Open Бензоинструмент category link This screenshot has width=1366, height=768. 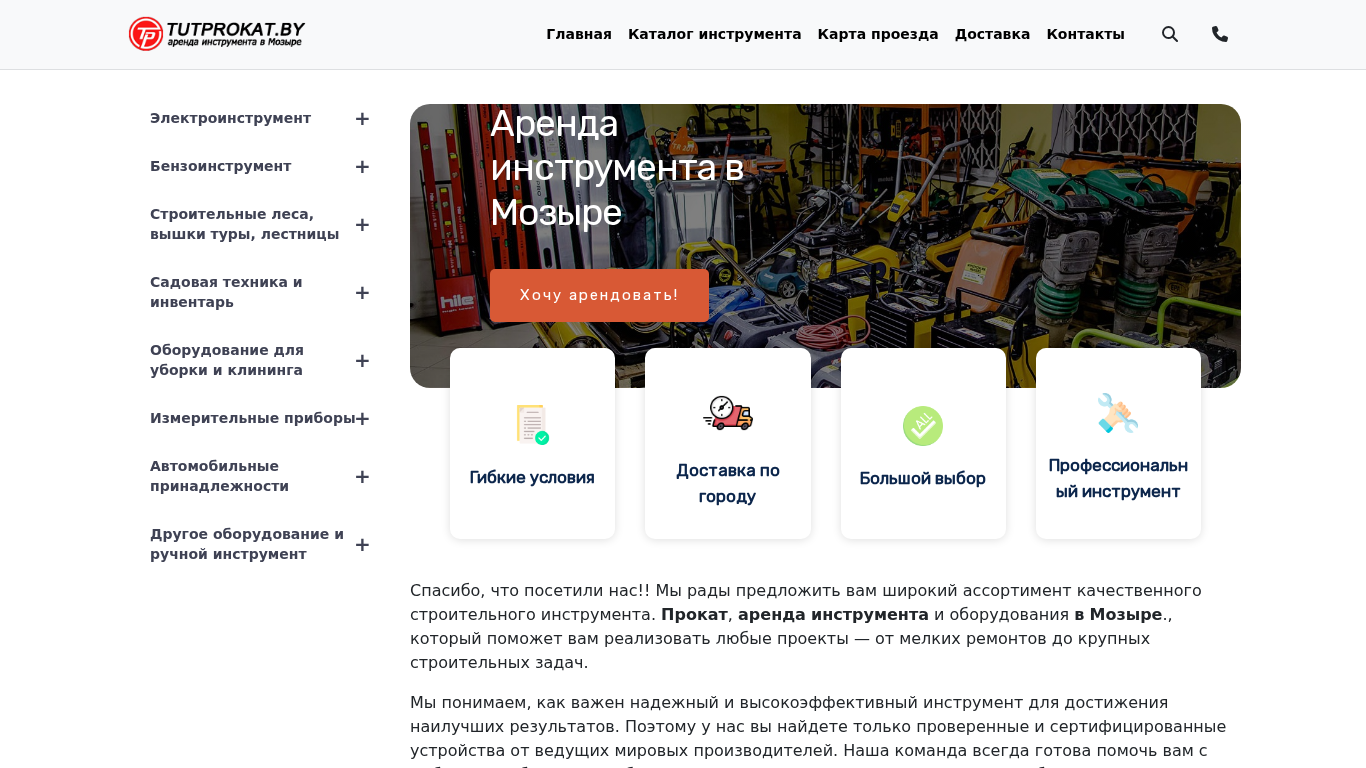tap(221, 166)
